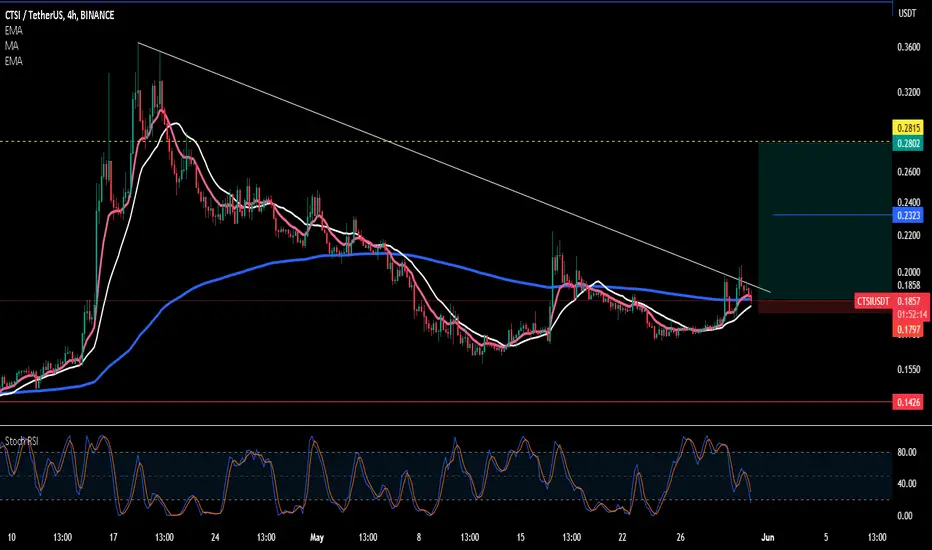Click the 0.3200 price axis value
Image resolution: width=932 pixels, height=550 pixels.
pyautogui.click(x=908, y=92)
